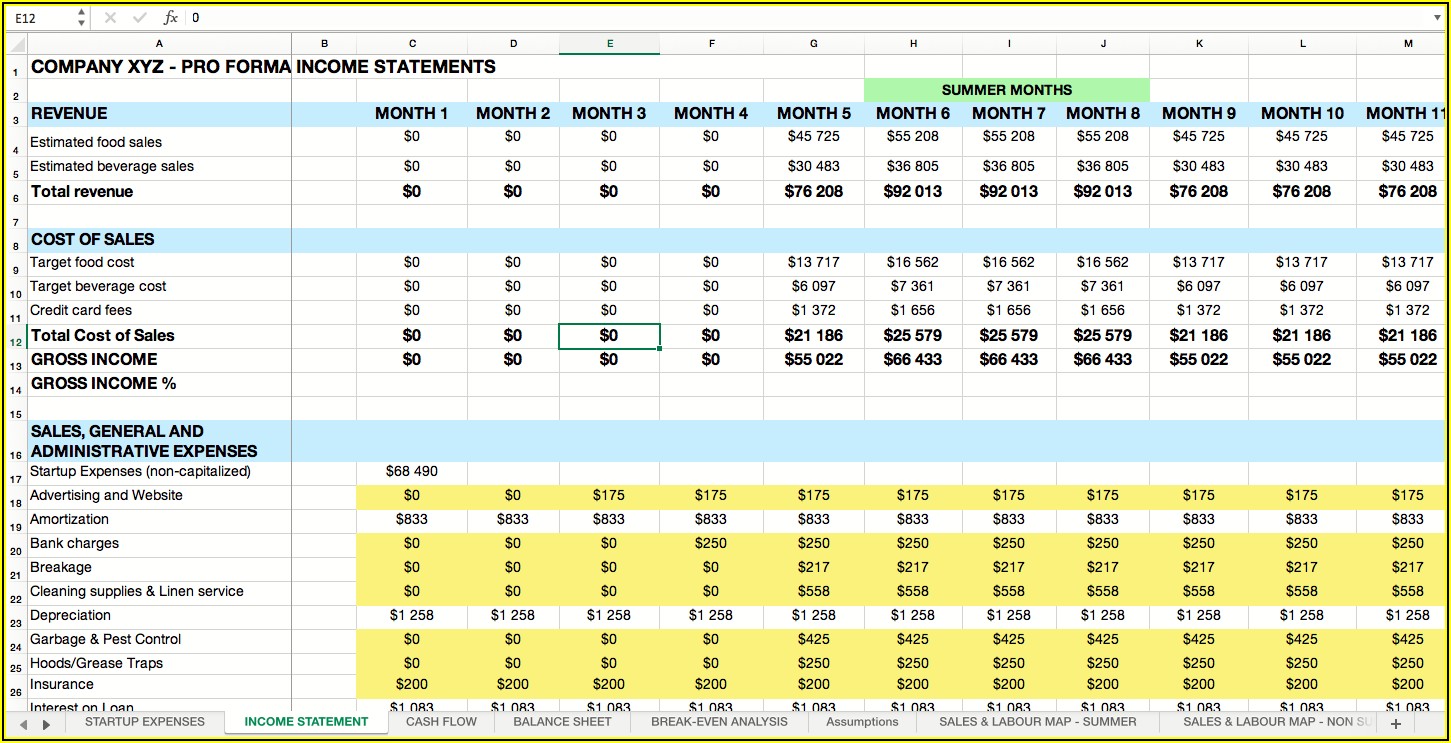The height and width of the screenshot is (743, 1451).
Task: Click the confirm entry checkmark icon
Action: pyautogui.click(x=138, y=18)
